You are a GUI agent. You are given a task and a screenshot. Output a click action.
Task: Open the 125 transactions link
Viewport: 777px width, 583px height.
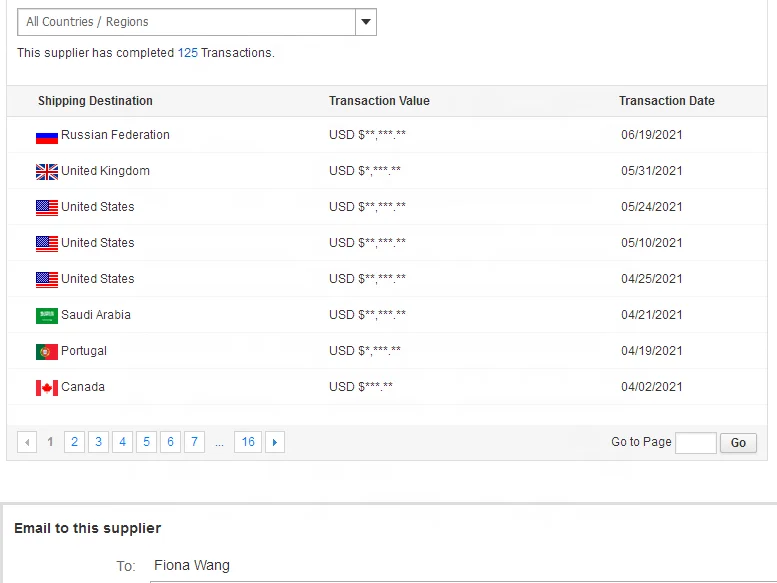coord(187,53)
